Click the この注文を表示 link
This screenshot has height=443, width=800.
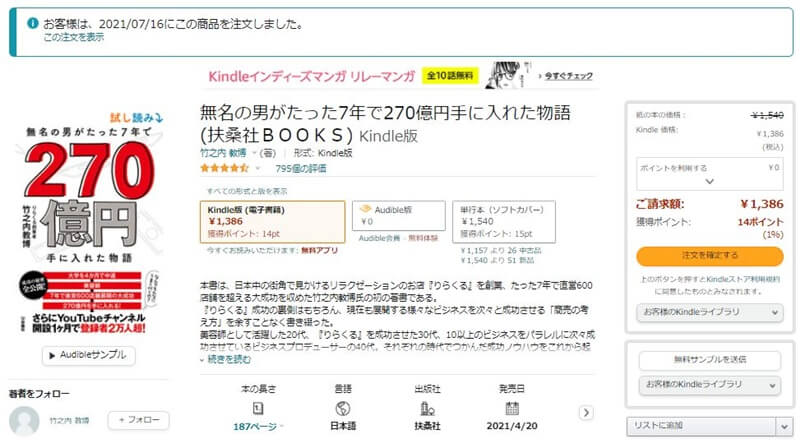pos(73,37)
